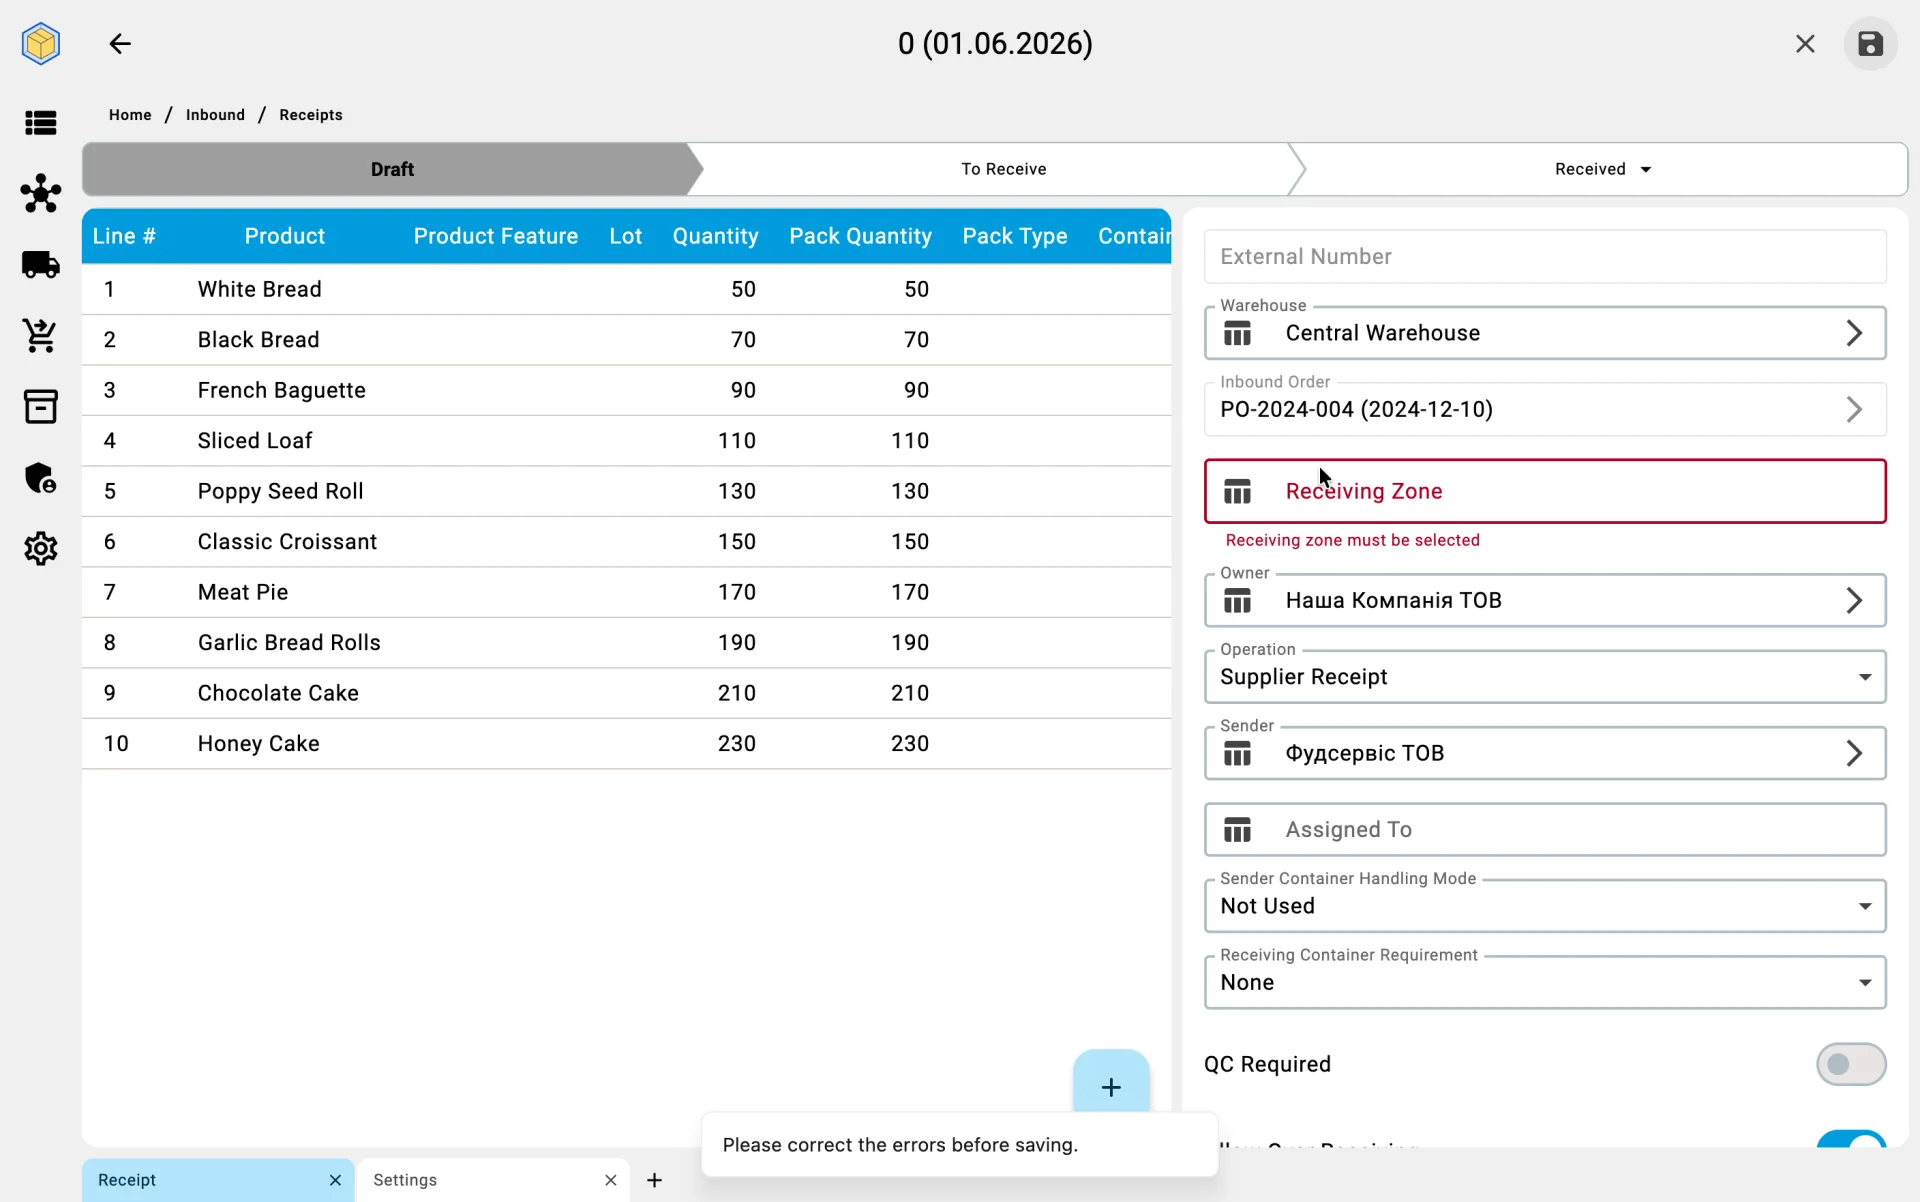Screen dimensions: 1920x1202
Task: Click the shield security sidebar icon
Action: (x=41, y=478)
